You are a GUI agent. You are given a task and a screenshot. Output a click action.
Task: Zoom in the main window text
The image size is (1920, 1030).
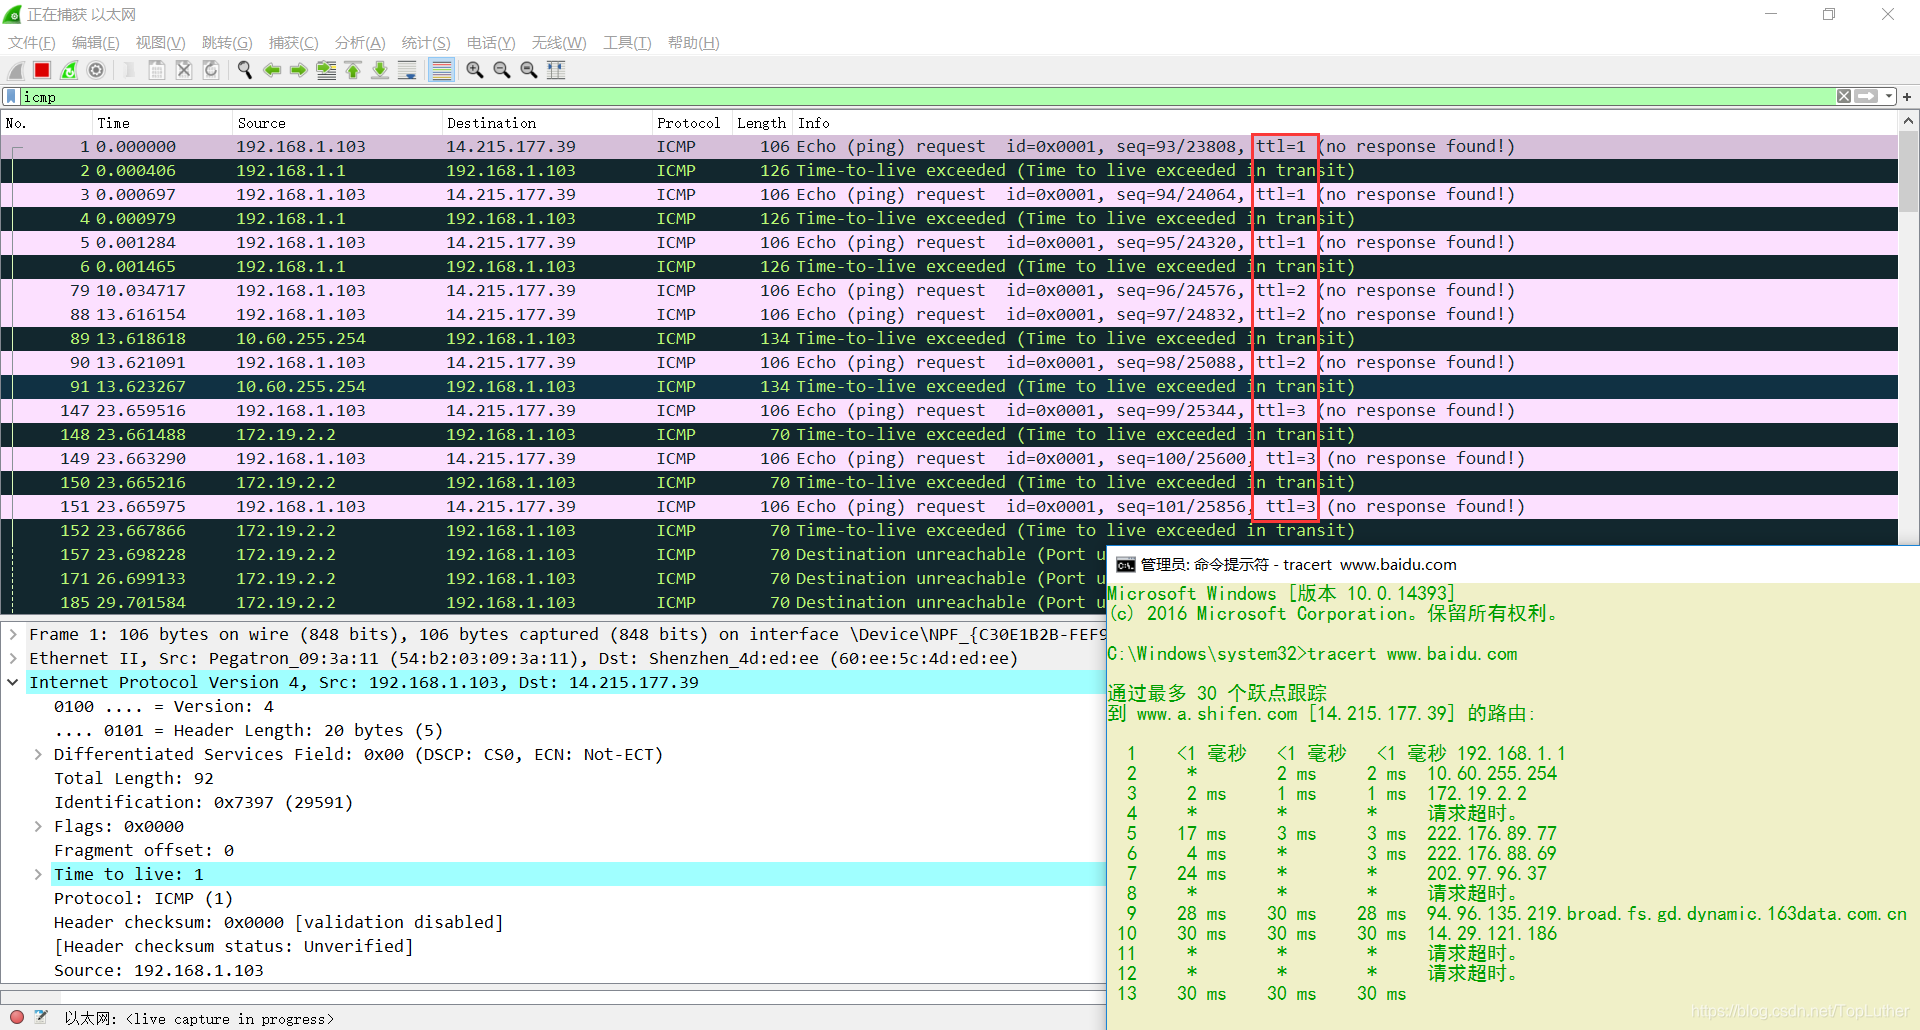point(475,70)
